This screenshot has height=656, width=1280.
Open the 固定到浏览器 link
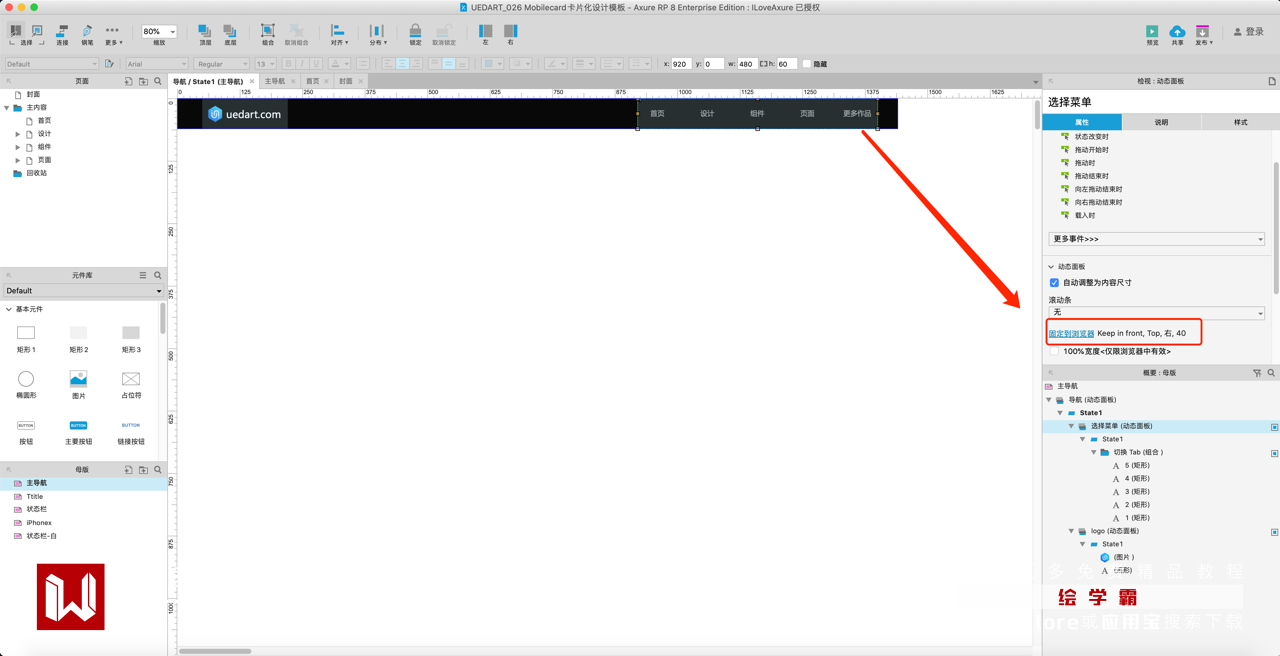pos(1071,334)
